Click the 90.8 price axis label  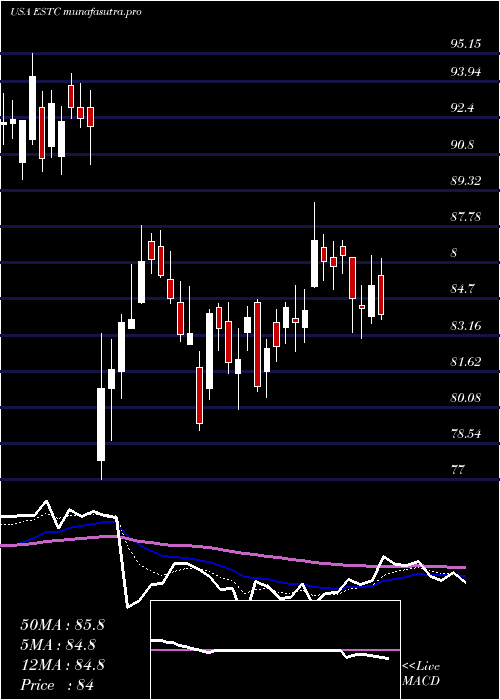pos(463,145)
